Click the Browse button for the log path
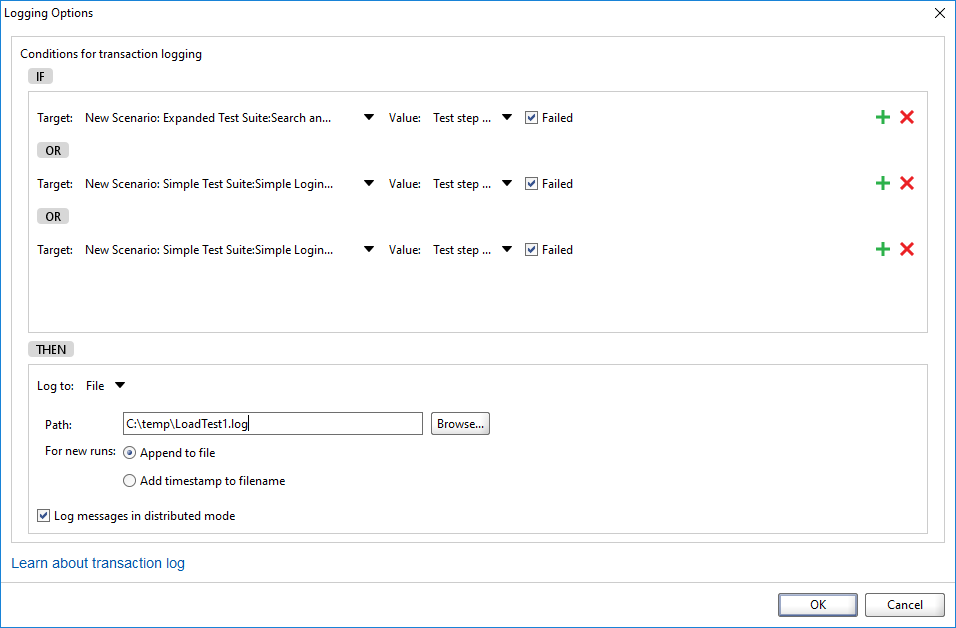The image size is (956, 628). (x=460, y=423)
